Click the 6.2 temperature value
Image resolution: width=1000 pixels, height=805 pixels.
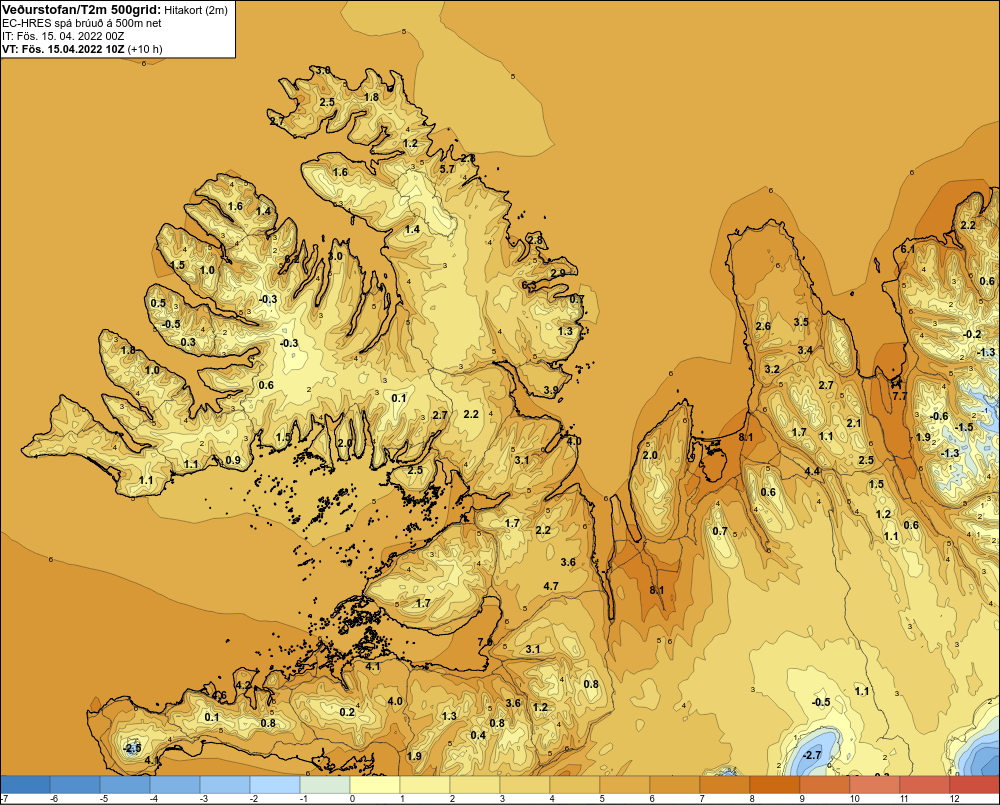[x=291, y=259]
